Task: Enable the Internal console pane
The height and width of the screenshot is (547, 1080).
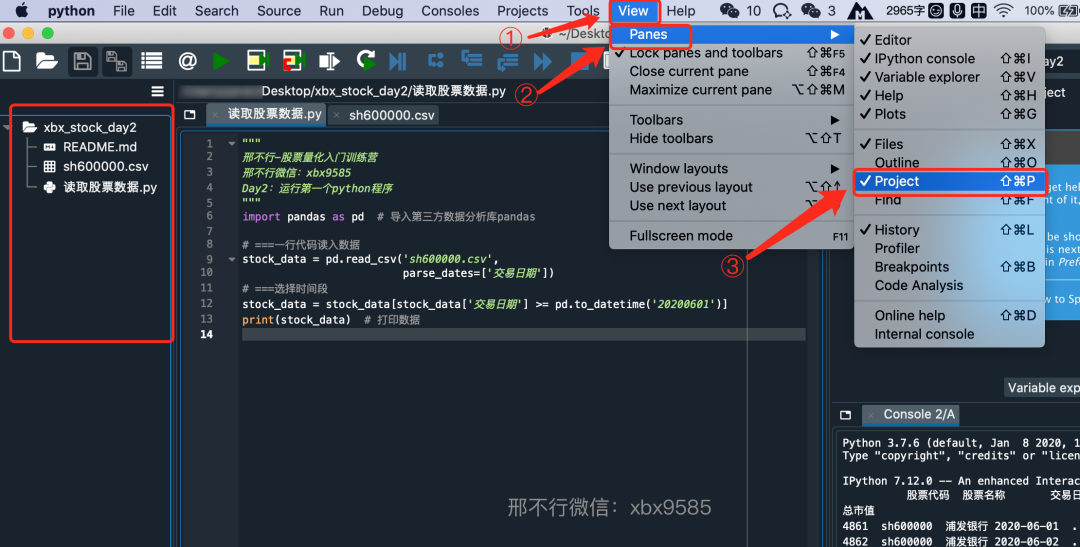Action: [x=949, y=334]
